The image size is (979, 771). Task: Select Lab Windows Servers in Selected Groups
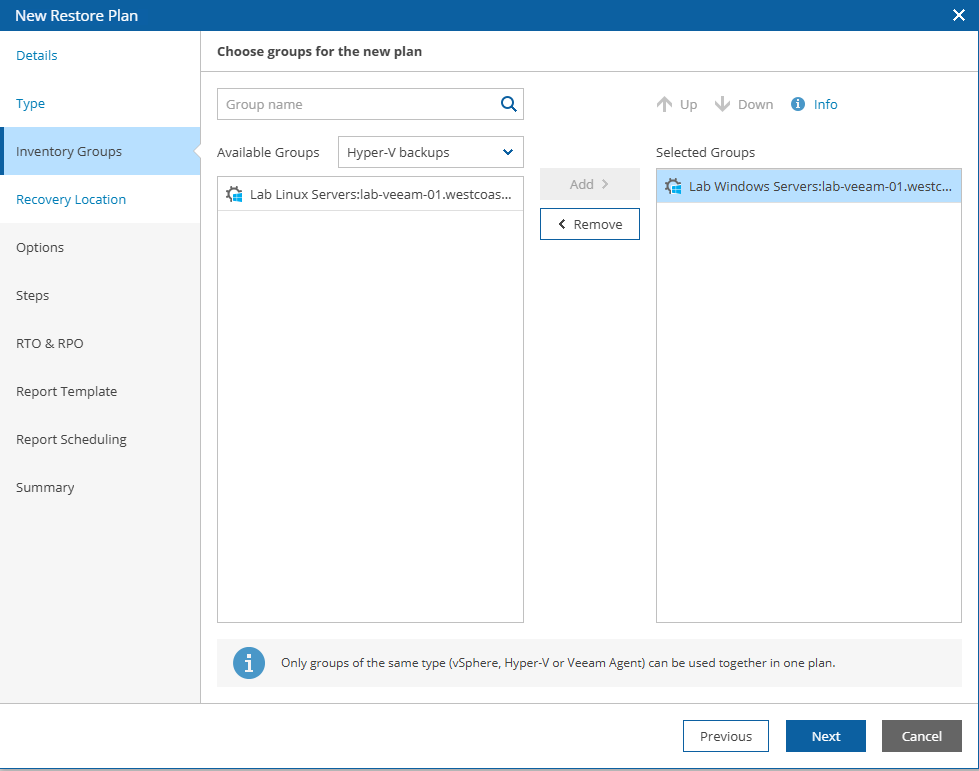[x=818, y=186]
